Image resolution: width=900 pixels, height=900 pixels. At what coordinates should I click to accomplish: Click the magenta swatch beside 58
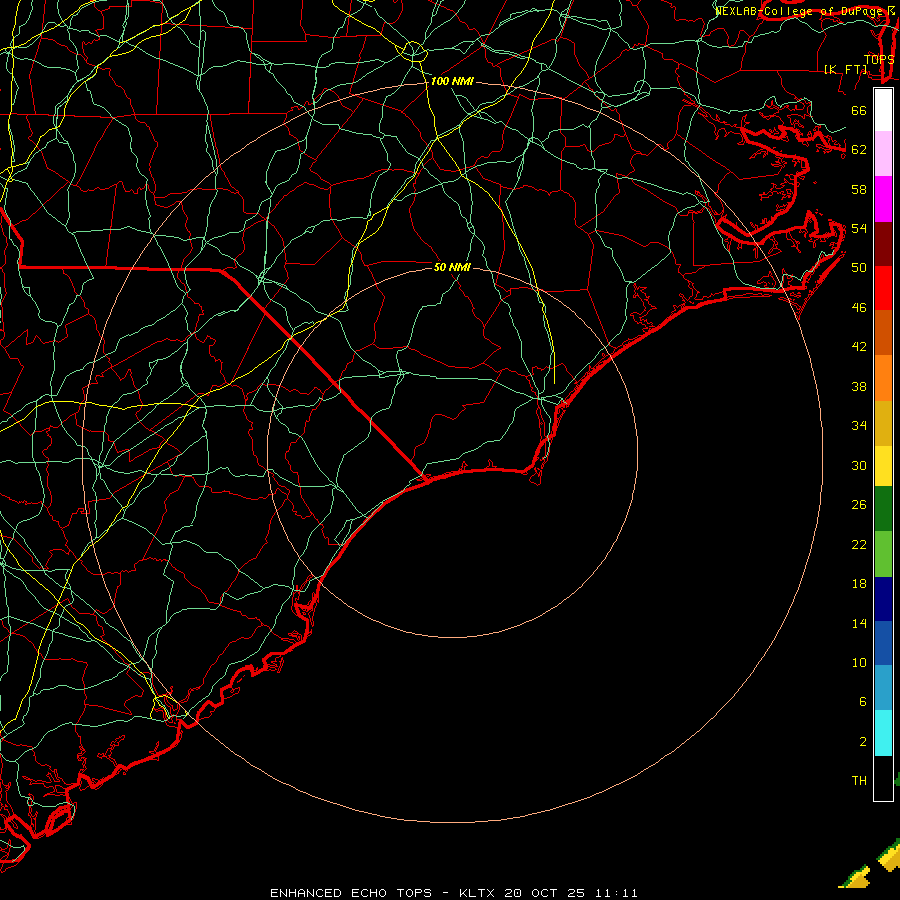click(883, 199)
